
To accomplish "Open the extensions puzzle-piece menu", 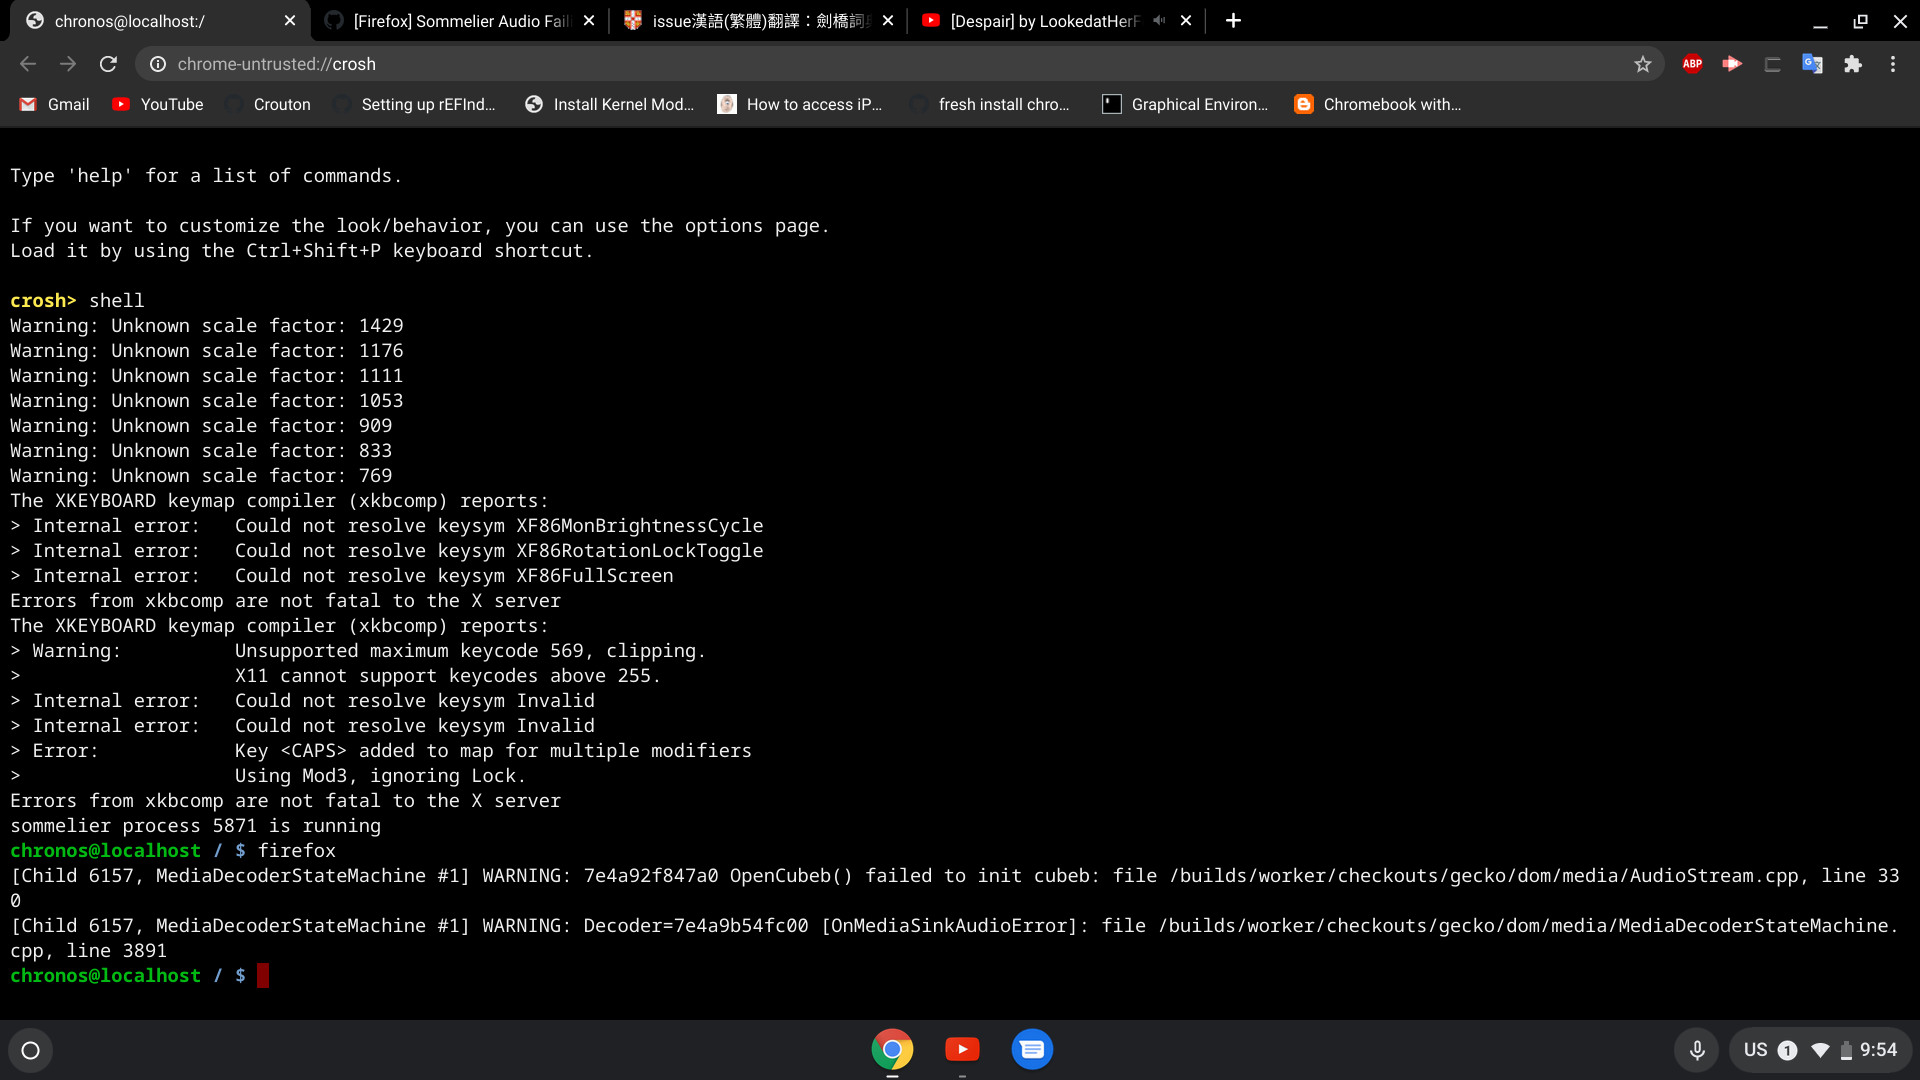I will coord(1853,63).
